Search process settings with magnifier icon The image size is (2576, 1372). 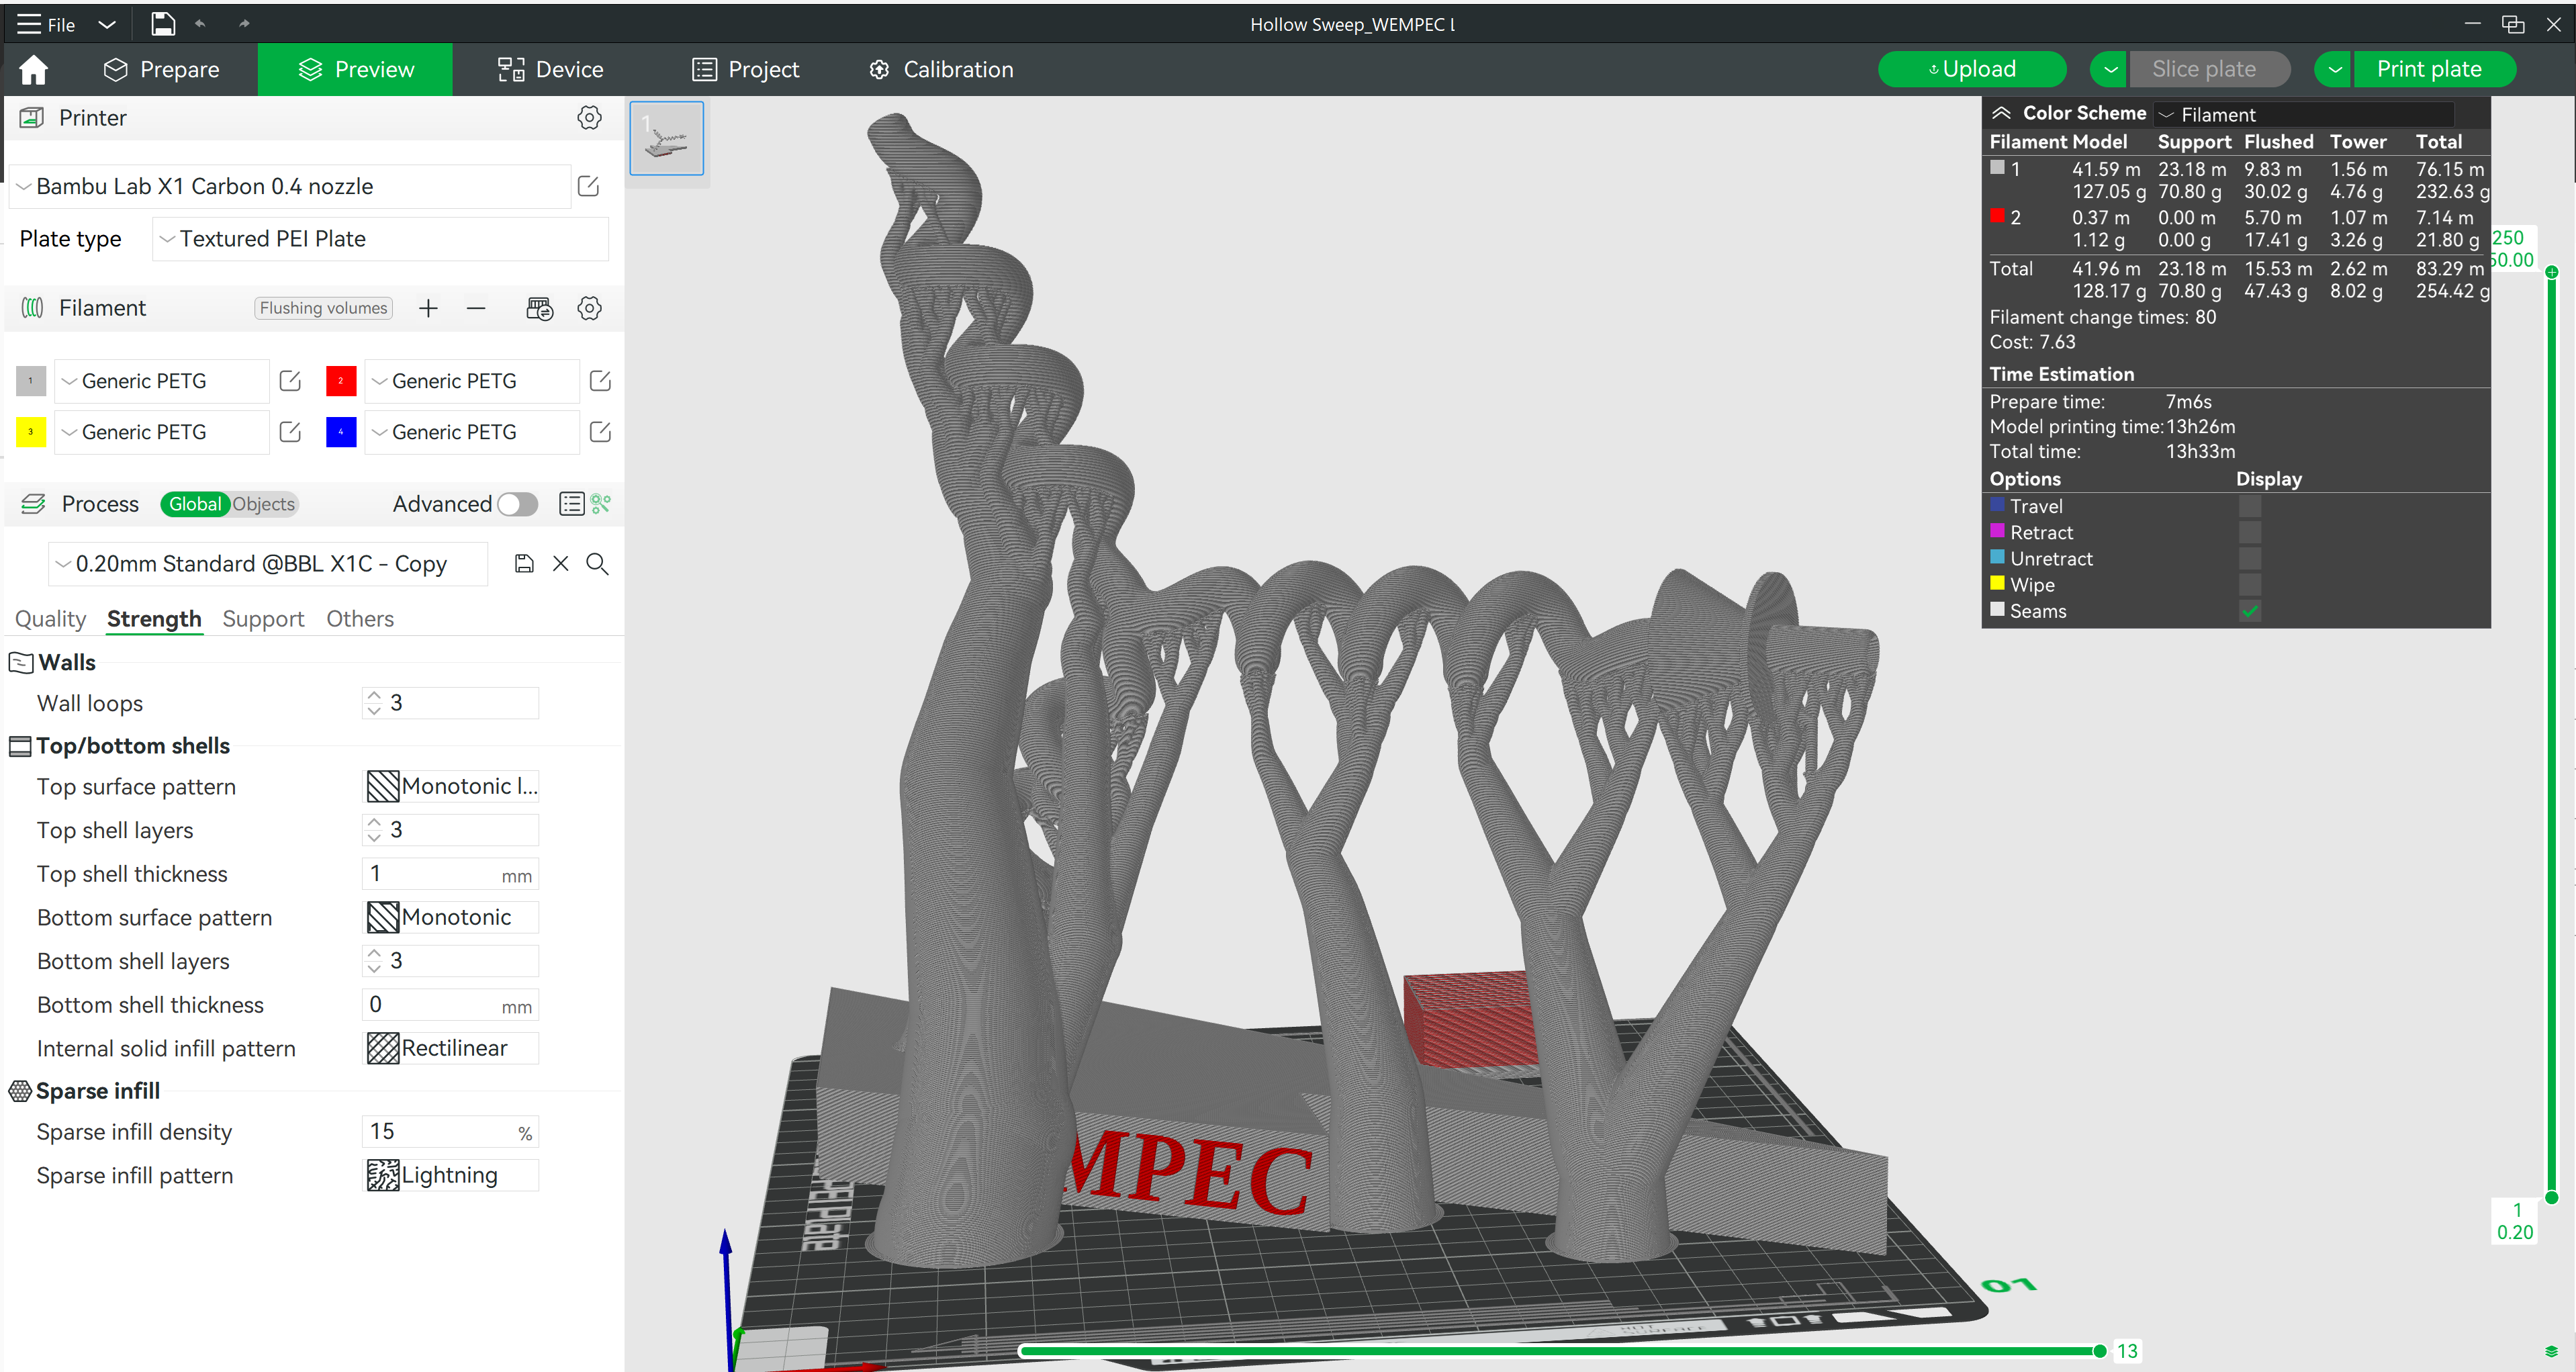[597, 564]
